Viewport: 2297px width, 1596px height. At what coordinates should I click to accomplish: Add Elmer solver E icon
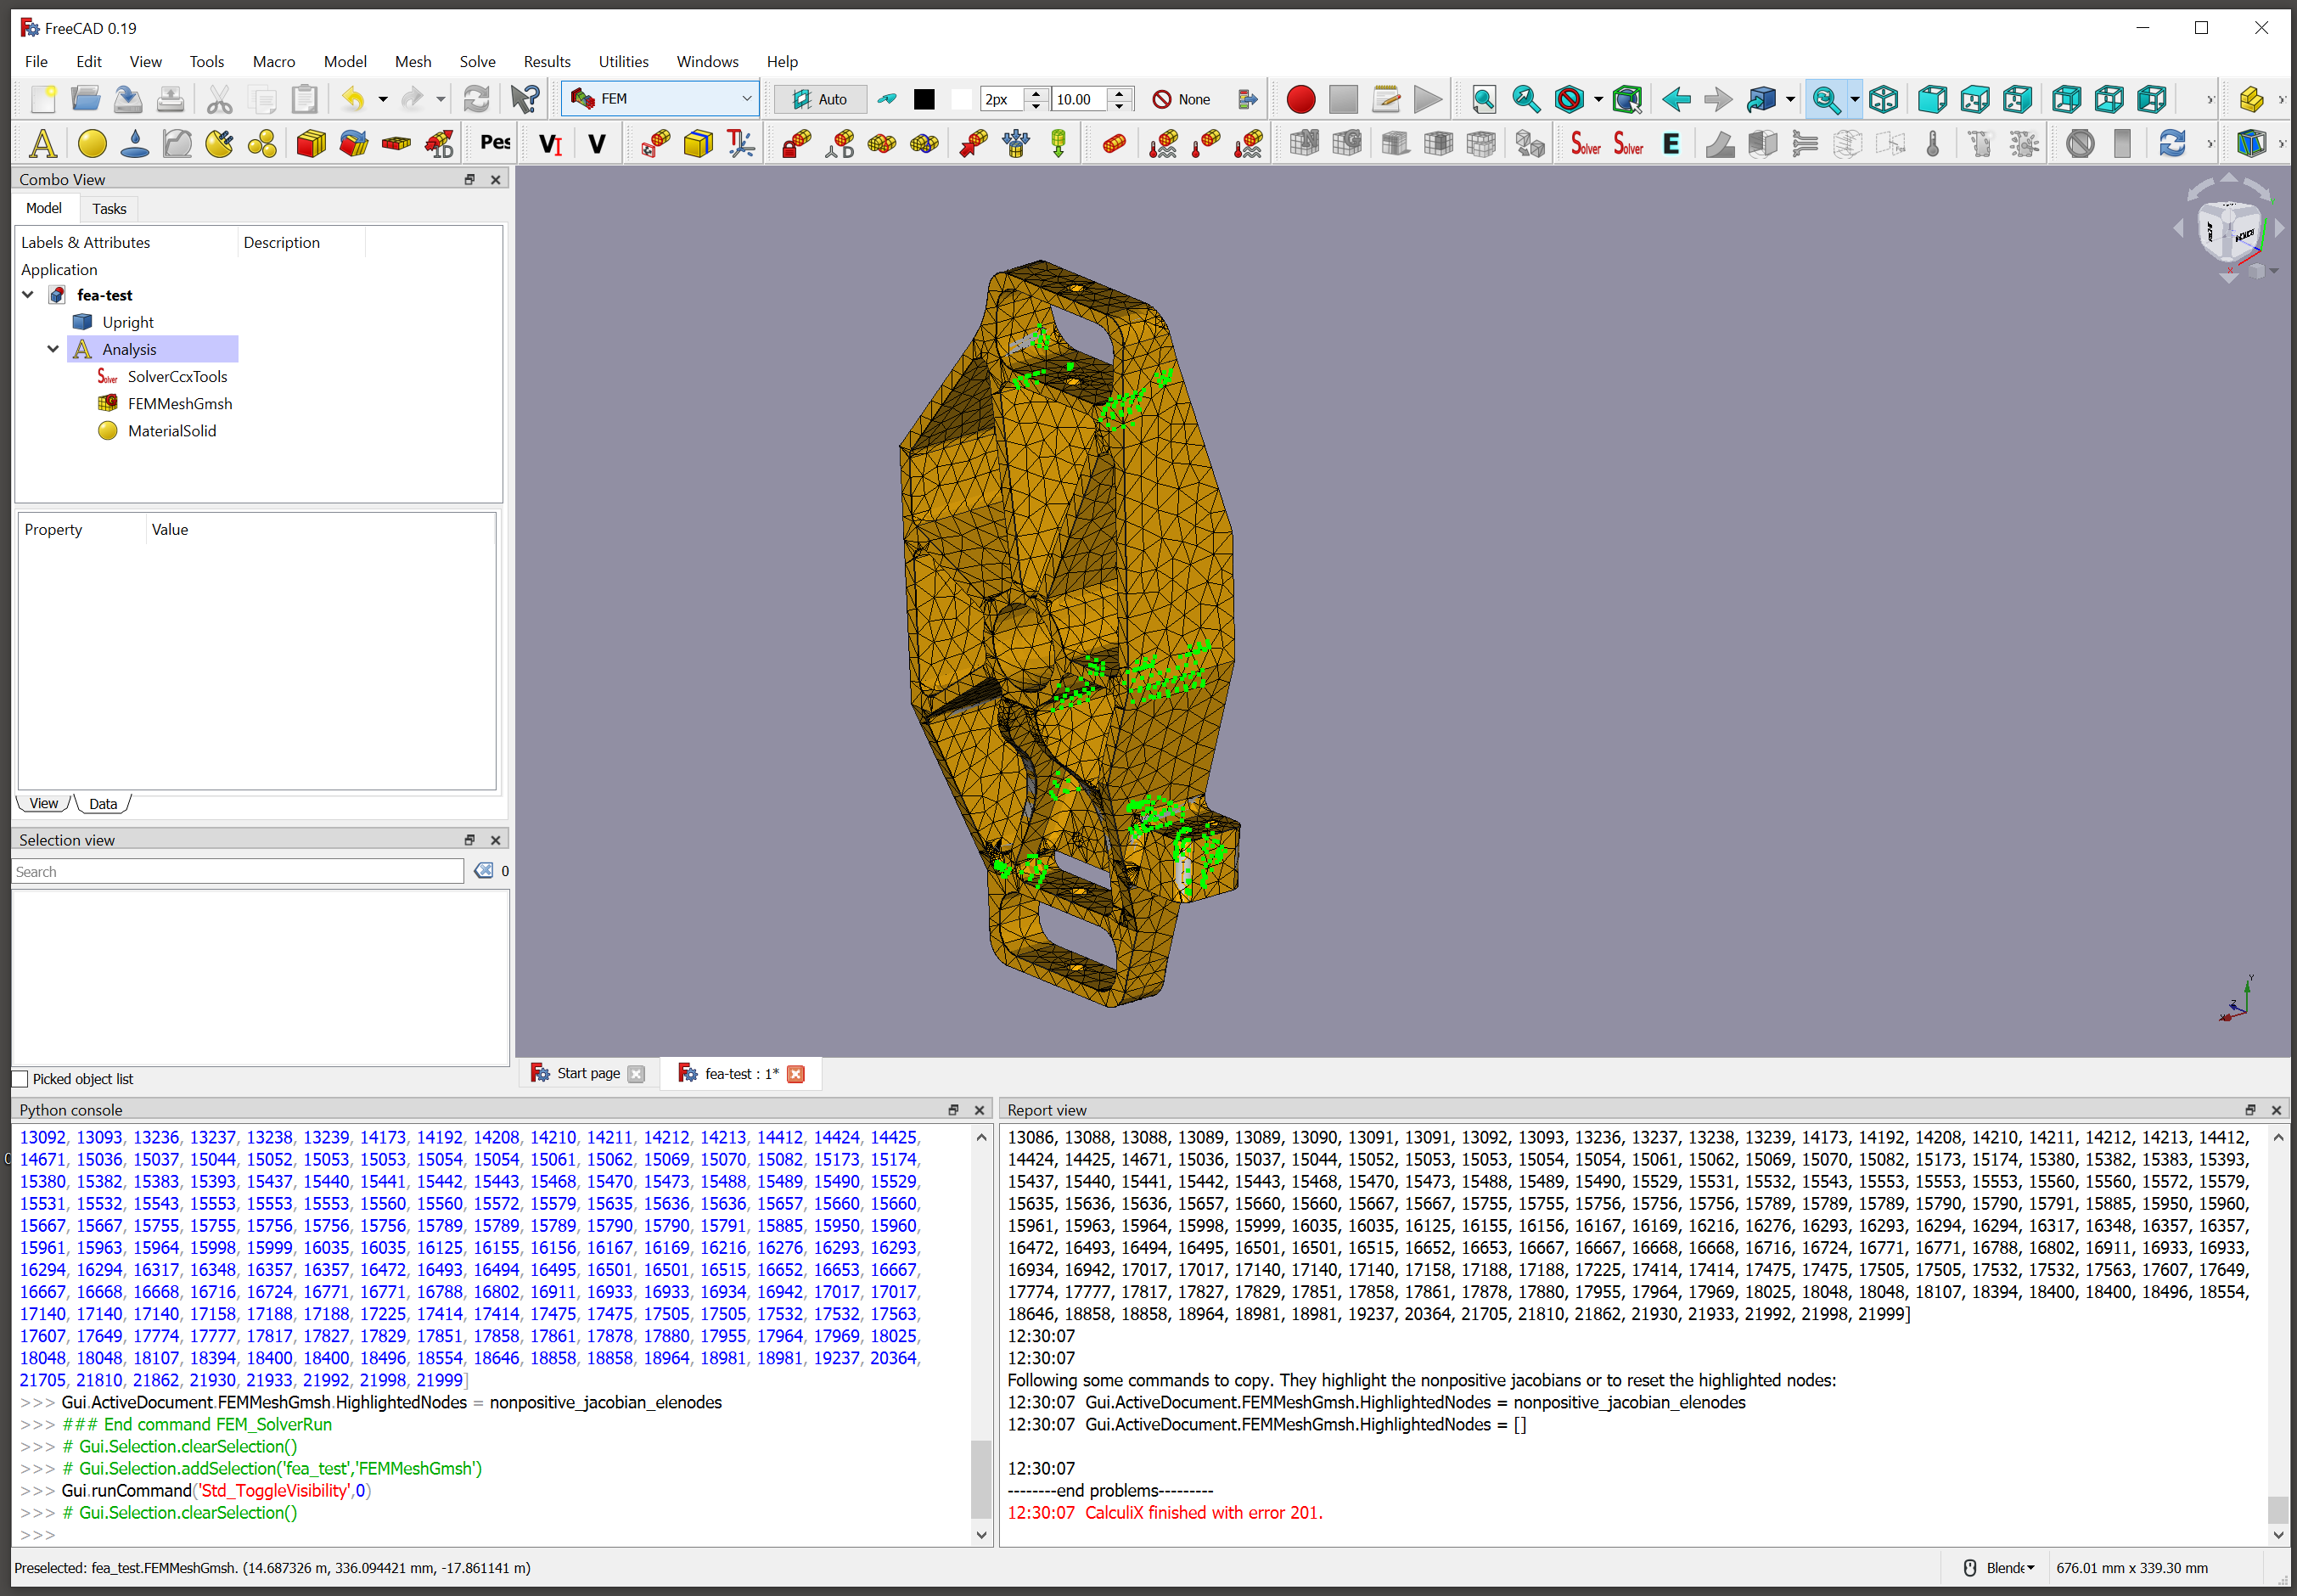1671,144
